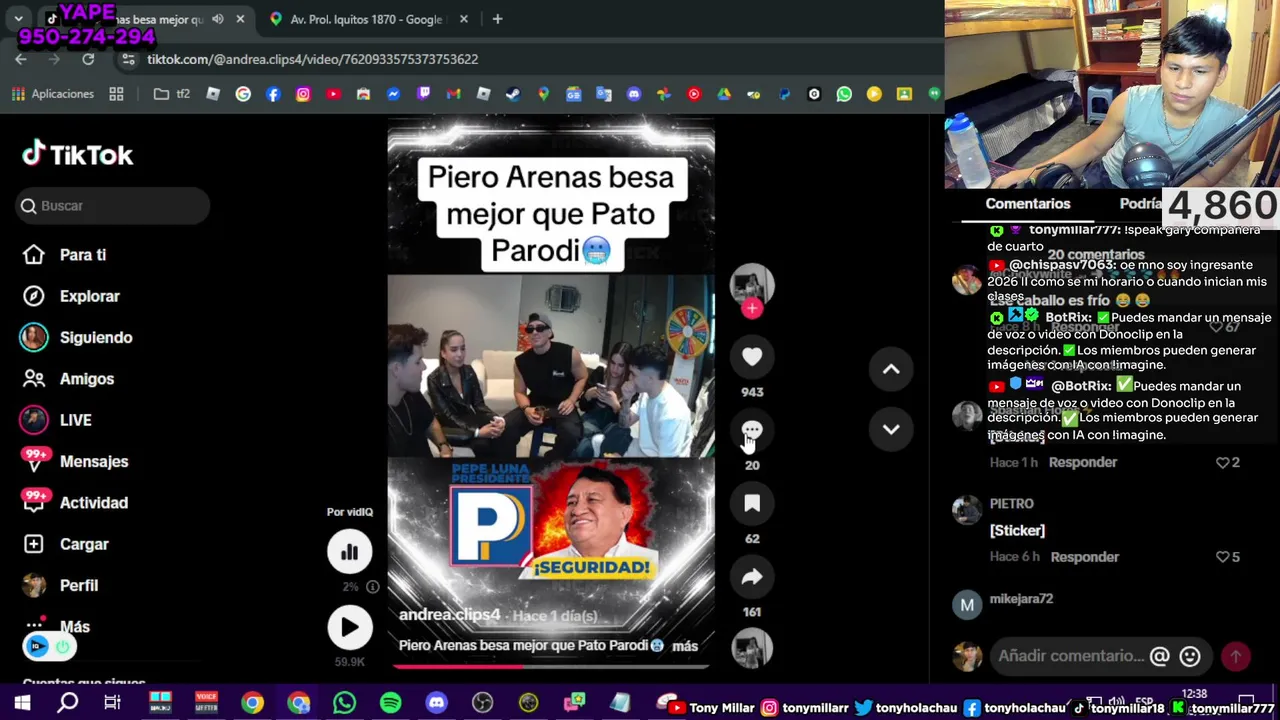Open vidIQ stats bar chart button

click(x=349, y=551)
